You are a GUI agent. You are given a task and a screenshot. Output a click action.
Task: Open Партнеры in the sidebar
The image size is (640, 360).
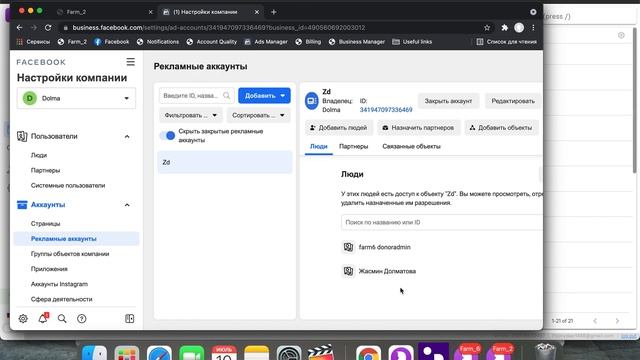point(45,170)
